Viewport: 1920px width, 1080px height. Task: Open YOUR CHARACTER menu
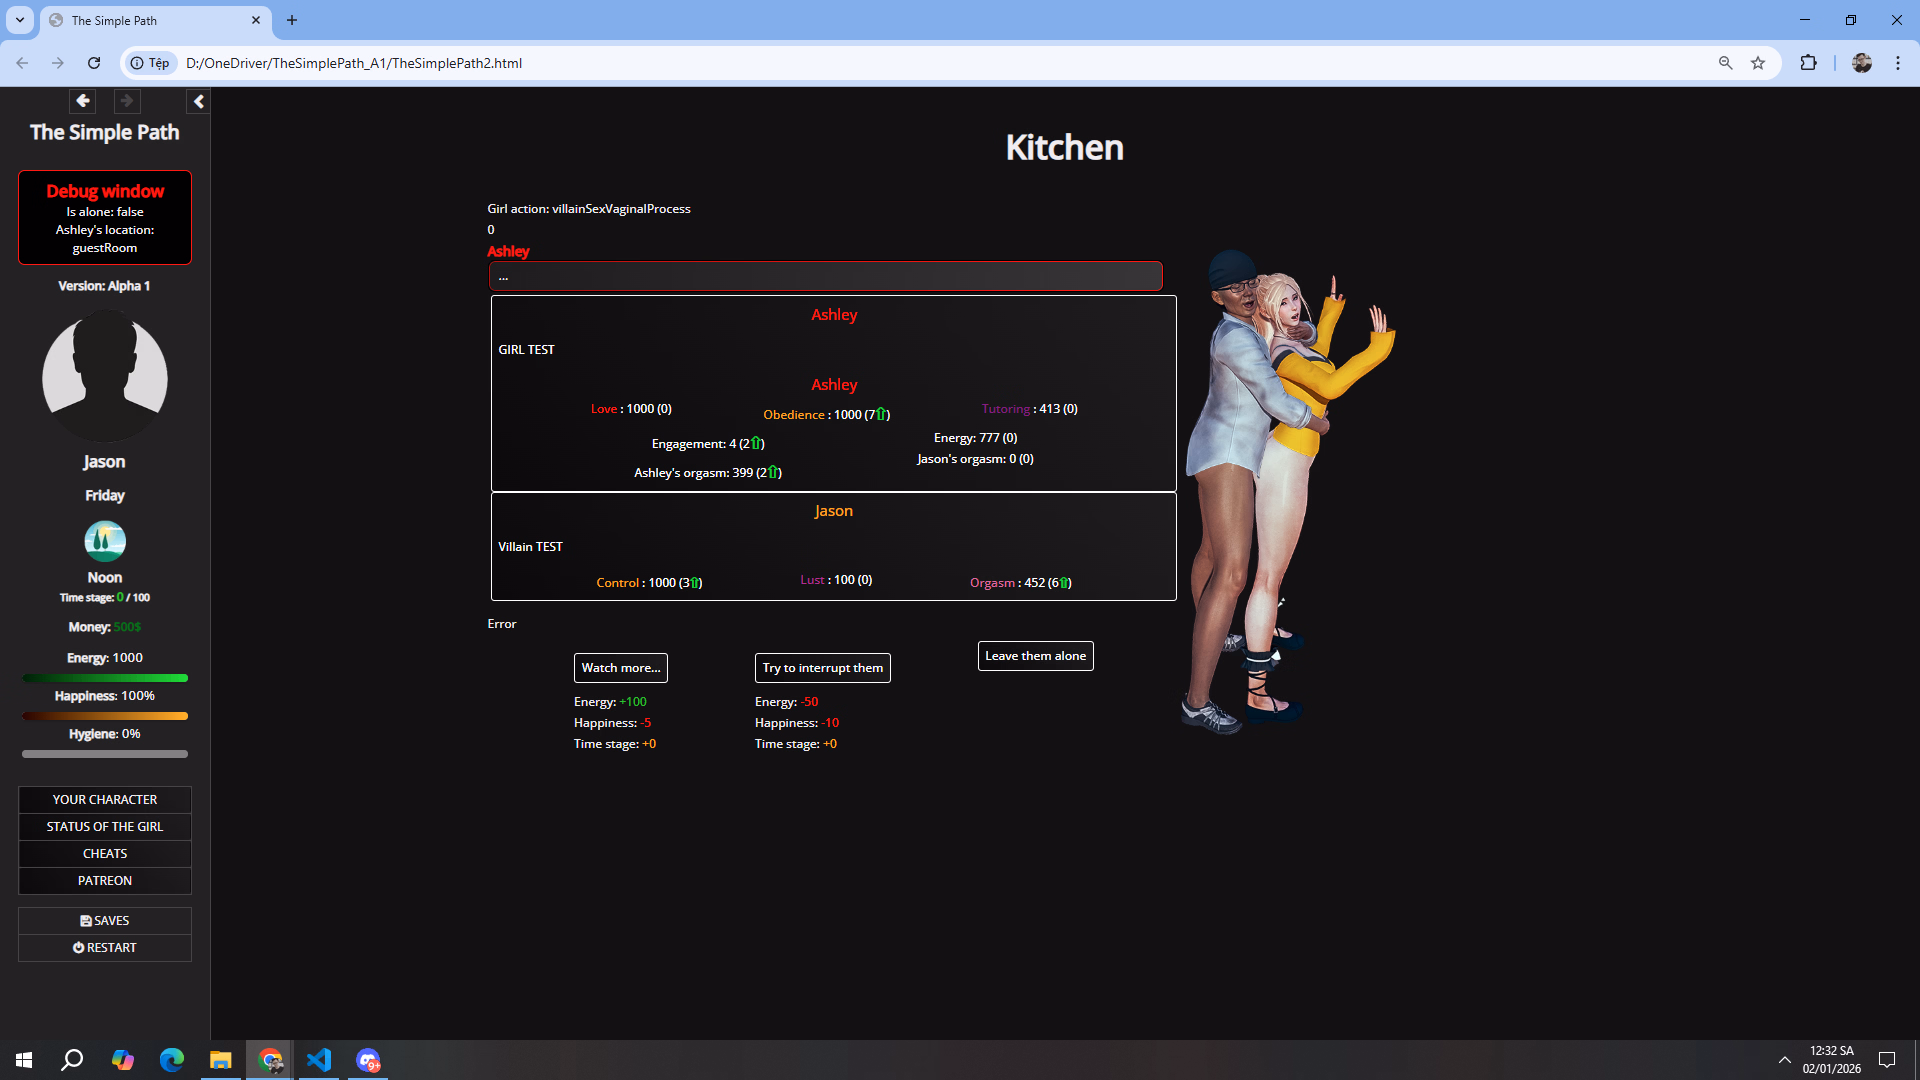105,799
